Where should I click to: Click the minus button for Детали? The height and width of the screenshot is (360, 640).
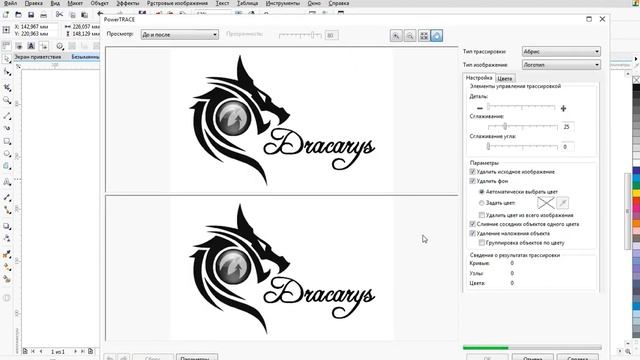[480, 108]
